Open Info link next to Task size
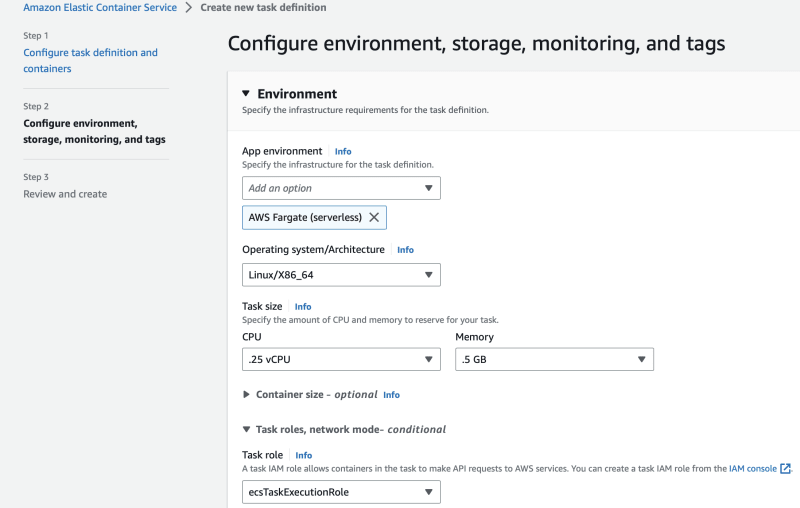 (303, 307)
